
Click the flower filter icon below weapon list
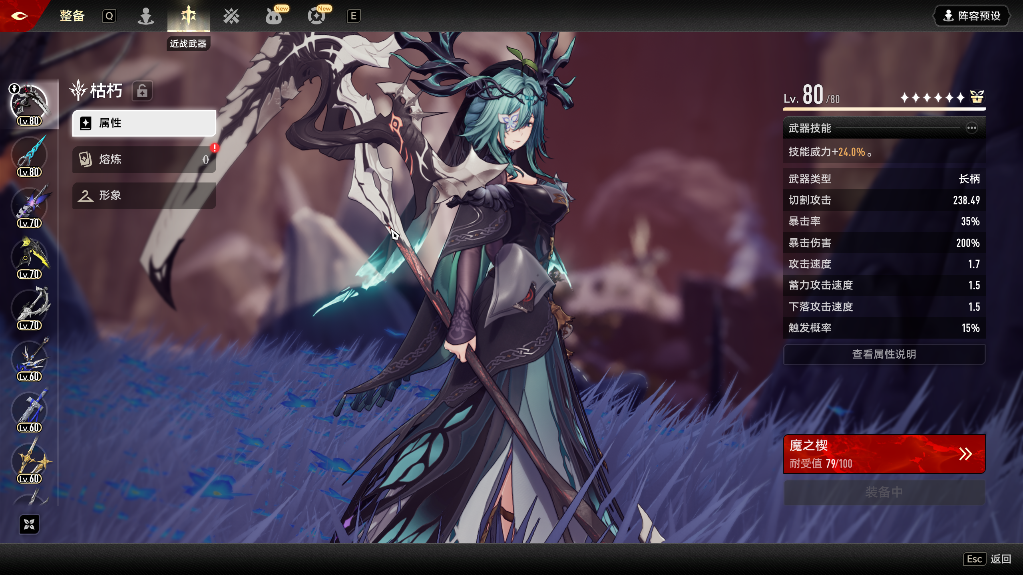29,524
